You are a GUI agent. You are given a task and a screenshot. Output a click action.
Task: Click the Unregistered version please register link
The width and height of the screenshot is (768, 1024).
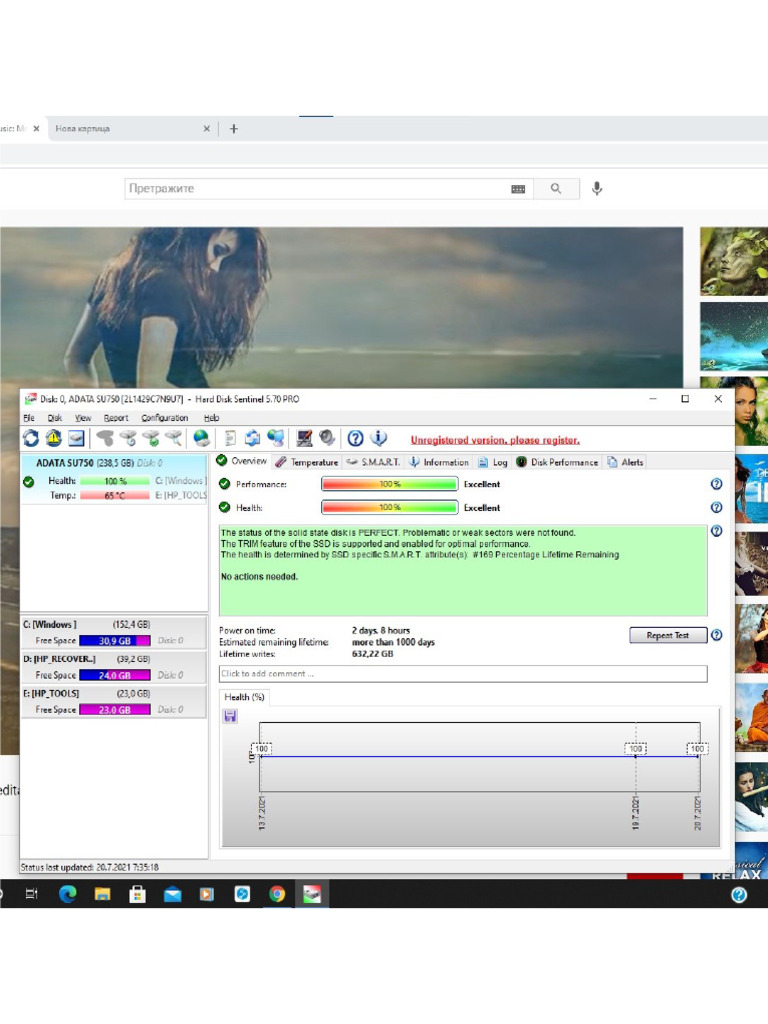click(x=495, y=440)
